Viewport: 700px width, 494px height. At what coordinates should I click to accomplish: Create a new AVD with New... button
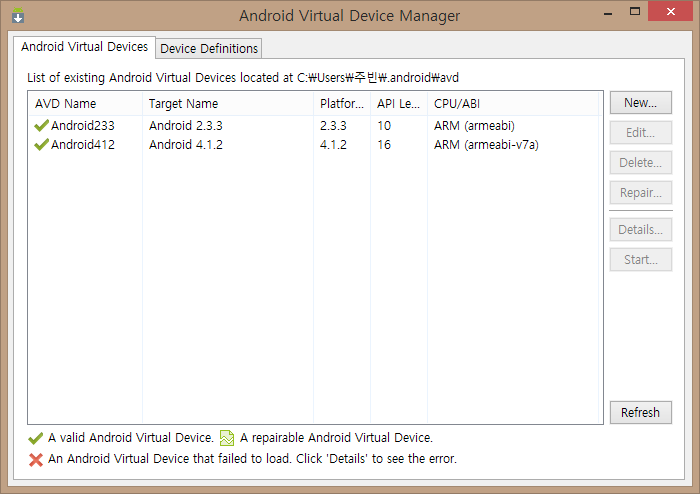click(x=641, y=103)
